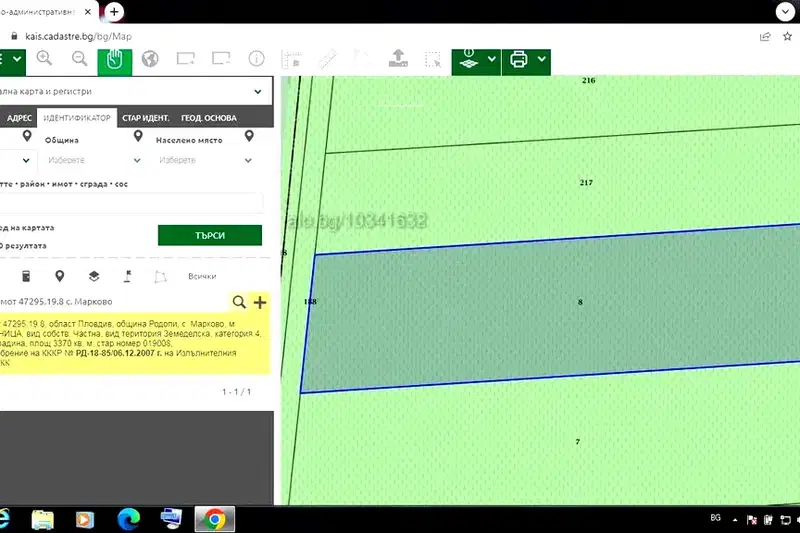Viewport: 800px width, 533px height.
Task: Click the zoom in magnifier tool
Action: (x=44, y=59)
